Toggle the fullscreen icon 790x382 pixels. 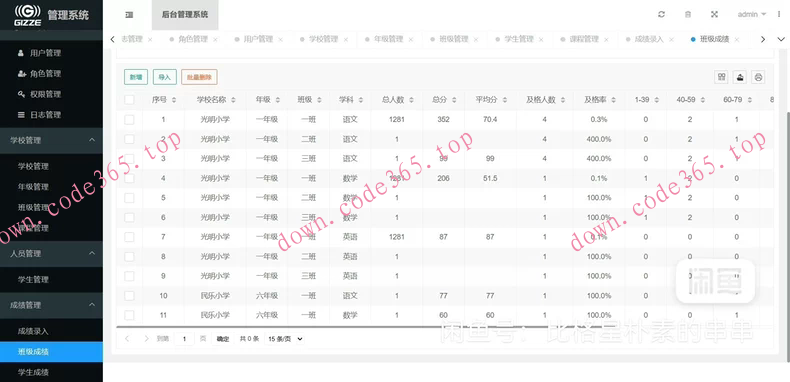pos(714,15)
